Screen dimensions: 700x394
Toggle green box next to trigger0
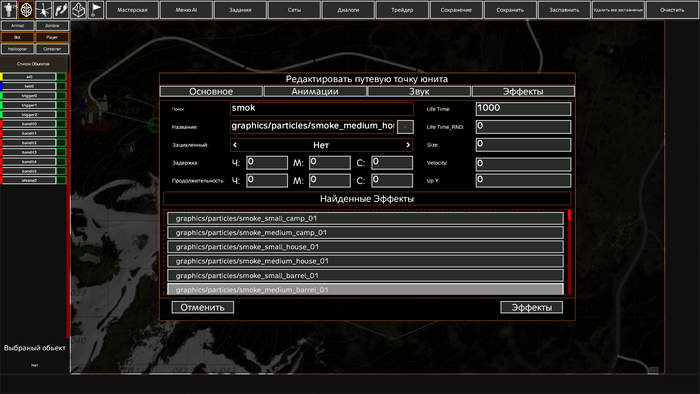point(61,95)
